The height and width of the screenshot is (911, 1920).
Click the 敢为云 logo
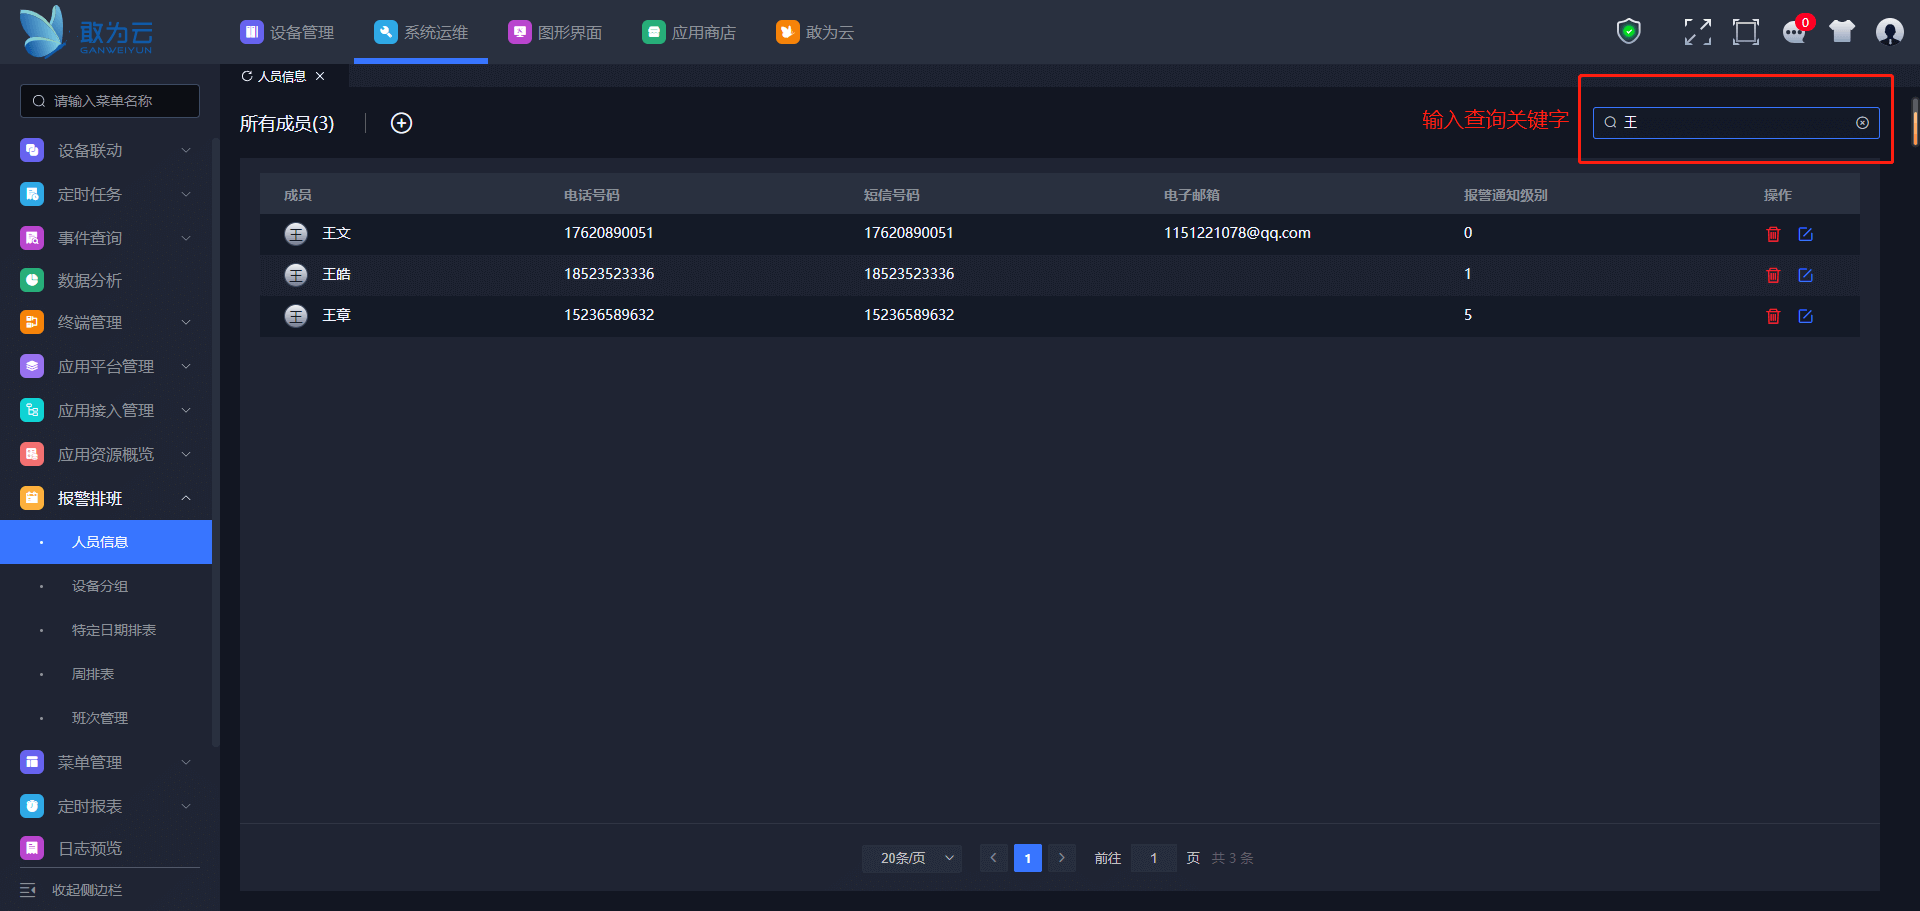86,32
